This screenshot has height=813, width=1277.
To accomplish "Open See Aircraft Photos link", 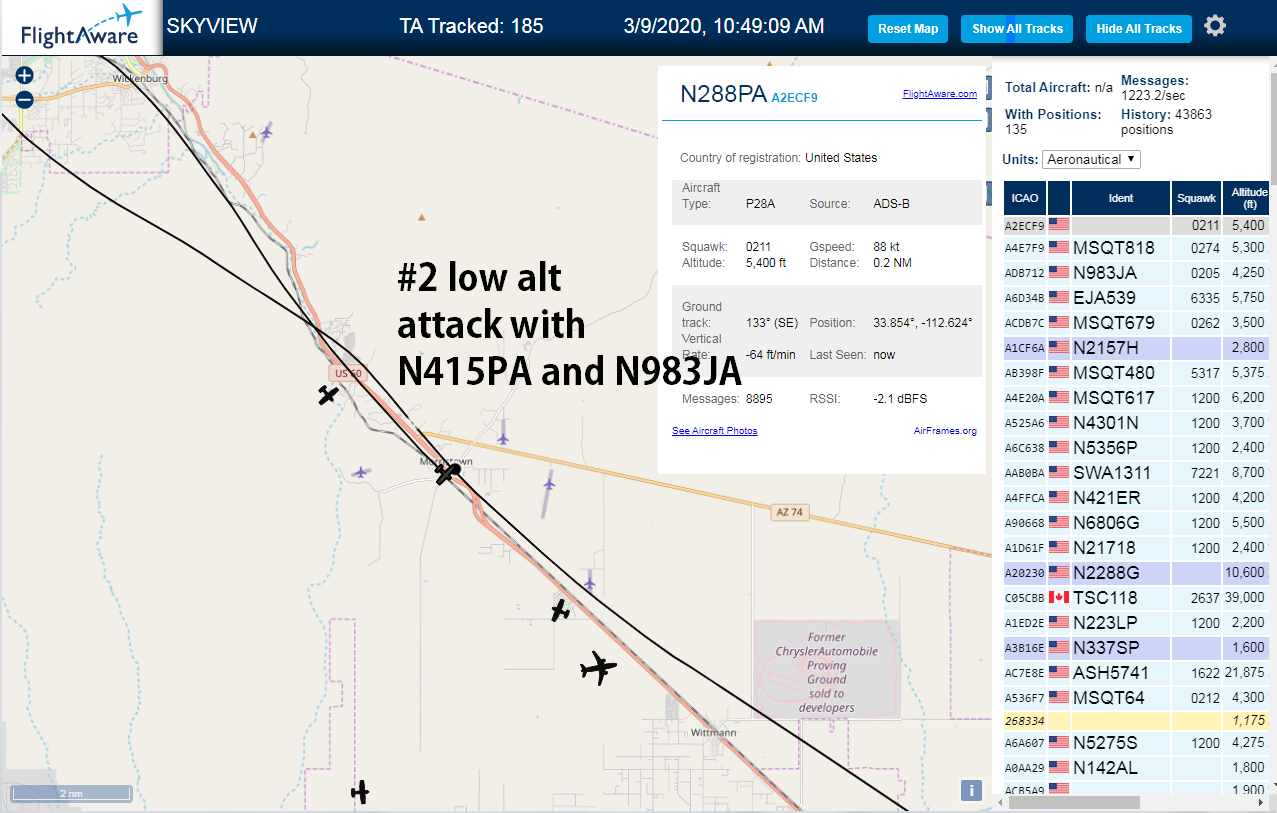I will pos(714,431).
